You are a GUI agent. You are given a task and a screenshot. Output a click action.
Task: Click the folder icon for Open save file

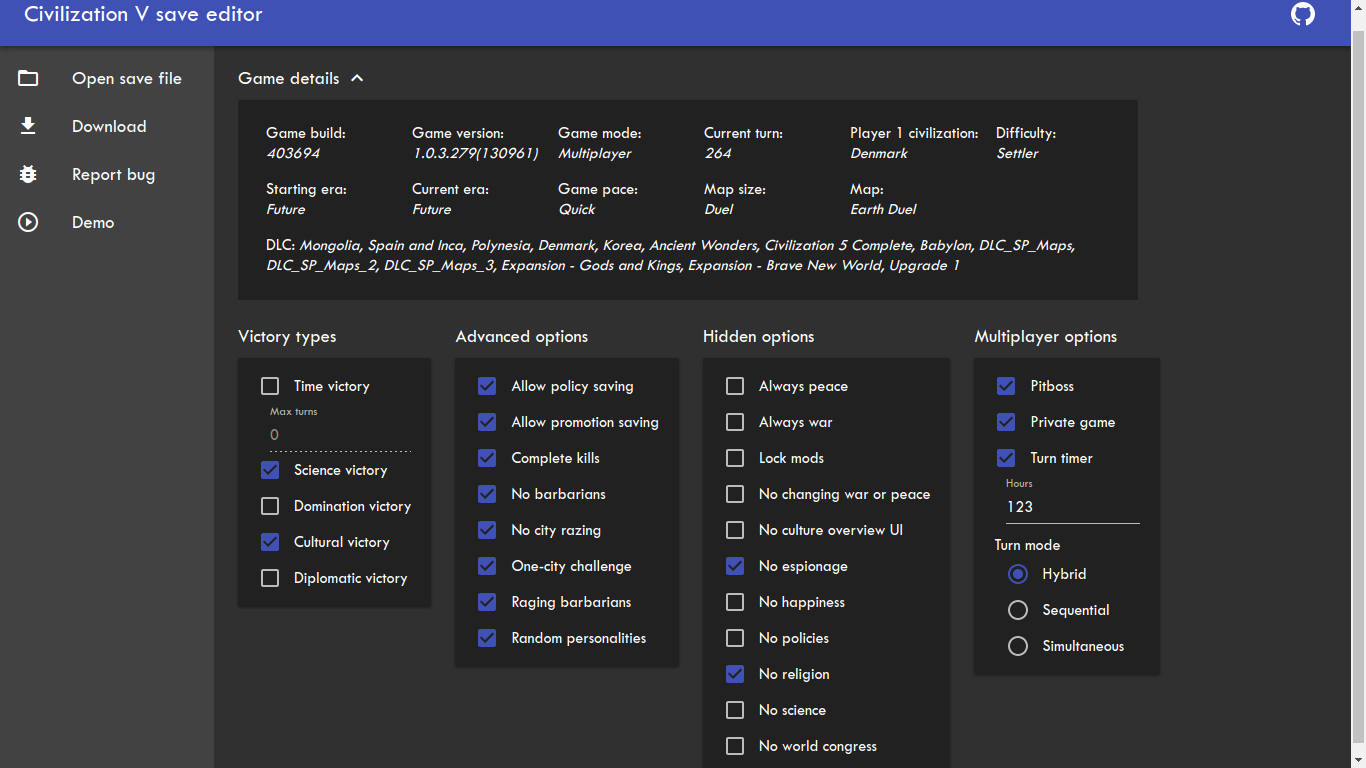coord(28,78)
